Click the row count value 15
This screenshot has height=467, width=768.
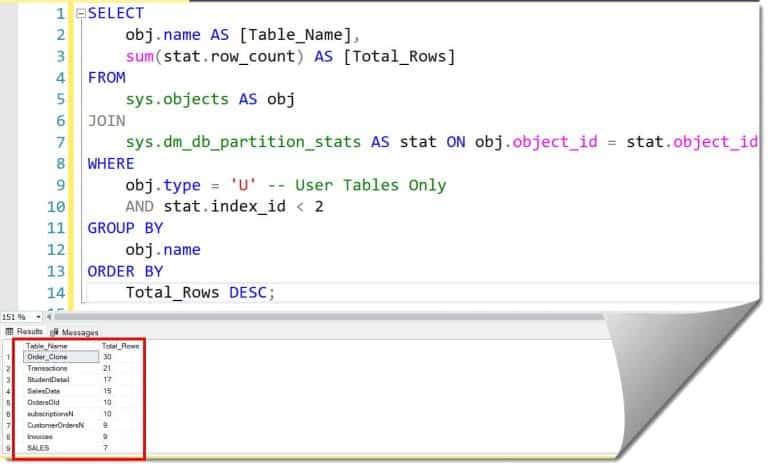(x=107, y=391)
